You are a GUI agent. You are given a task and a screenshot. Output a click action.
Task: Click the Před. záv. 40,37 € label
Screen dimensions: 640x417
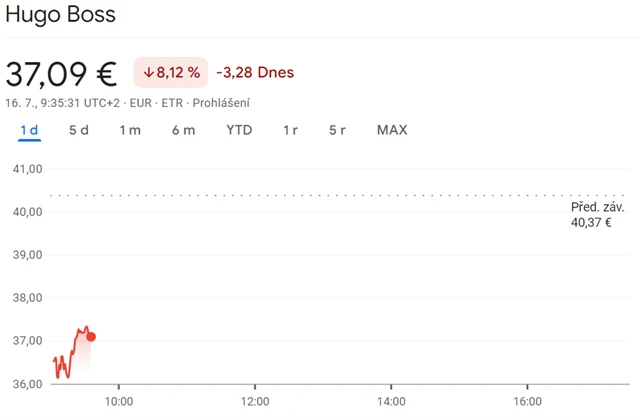[x=597, y=214]
